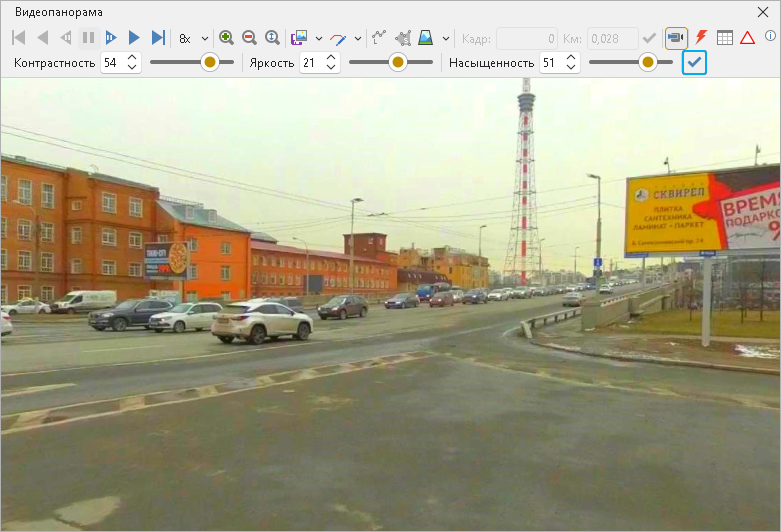The image size is (781, 532).
Task: Click the info circle icon
Action: 770,36
